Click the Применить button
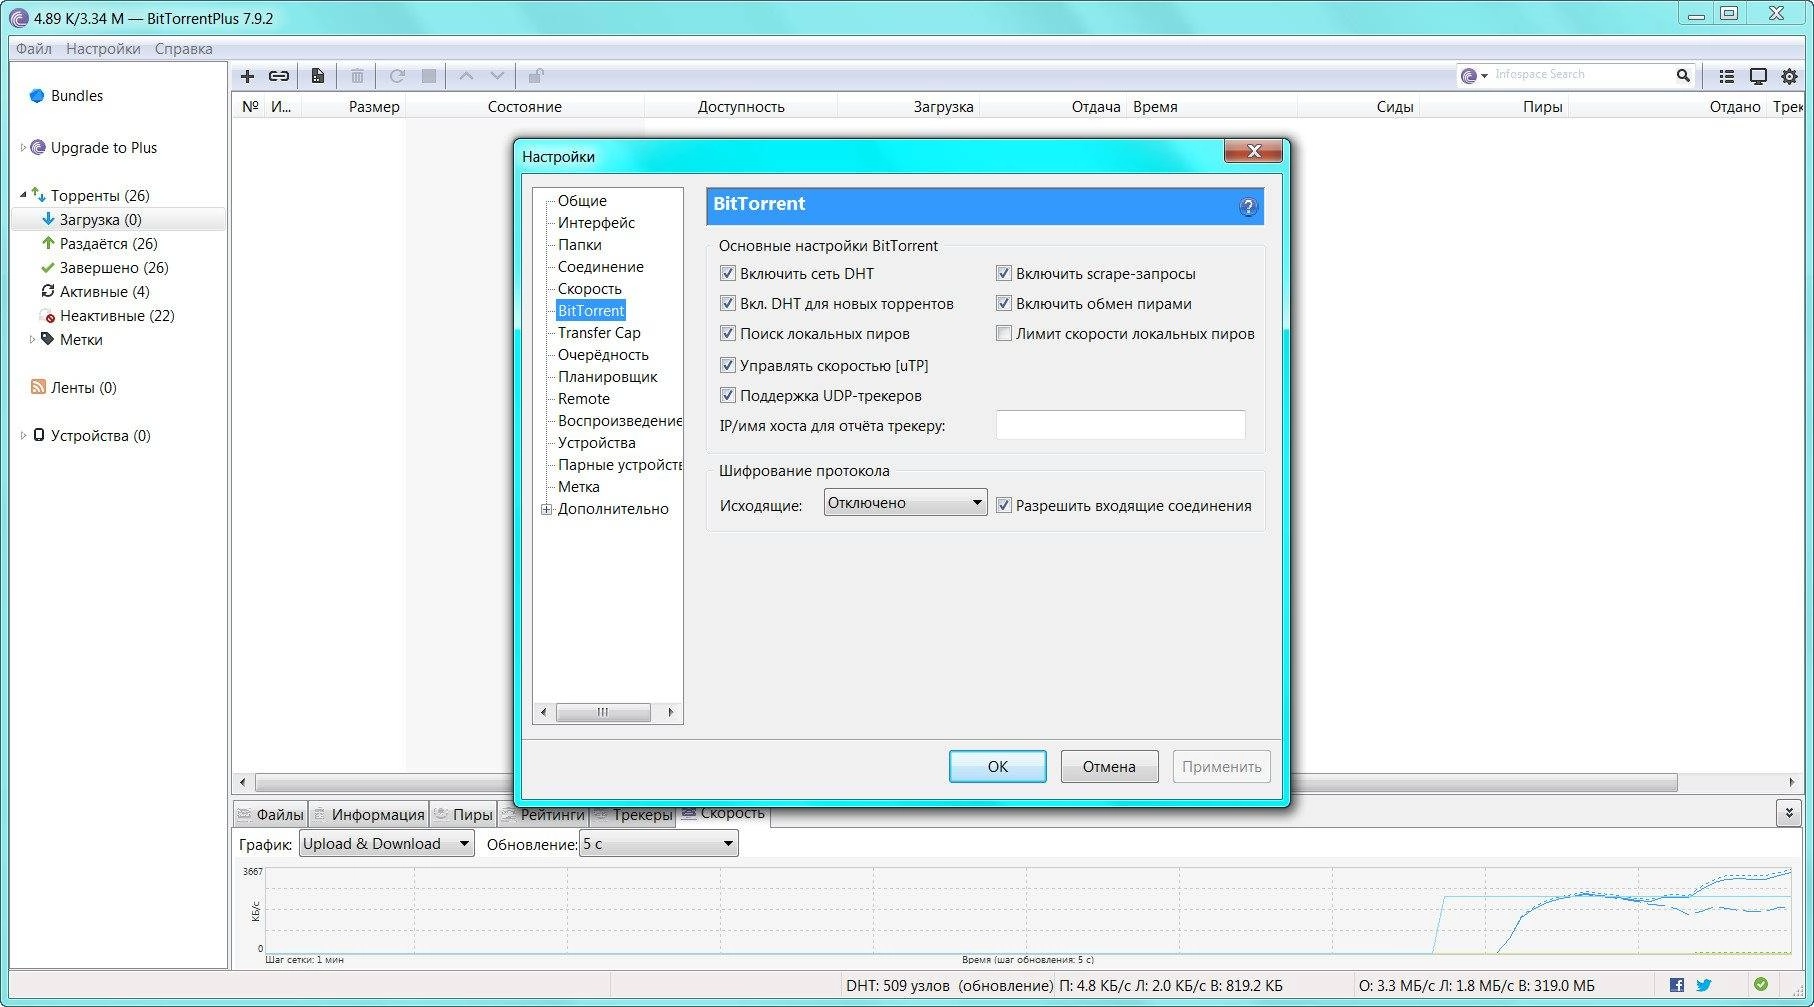 click(1221, 767)
